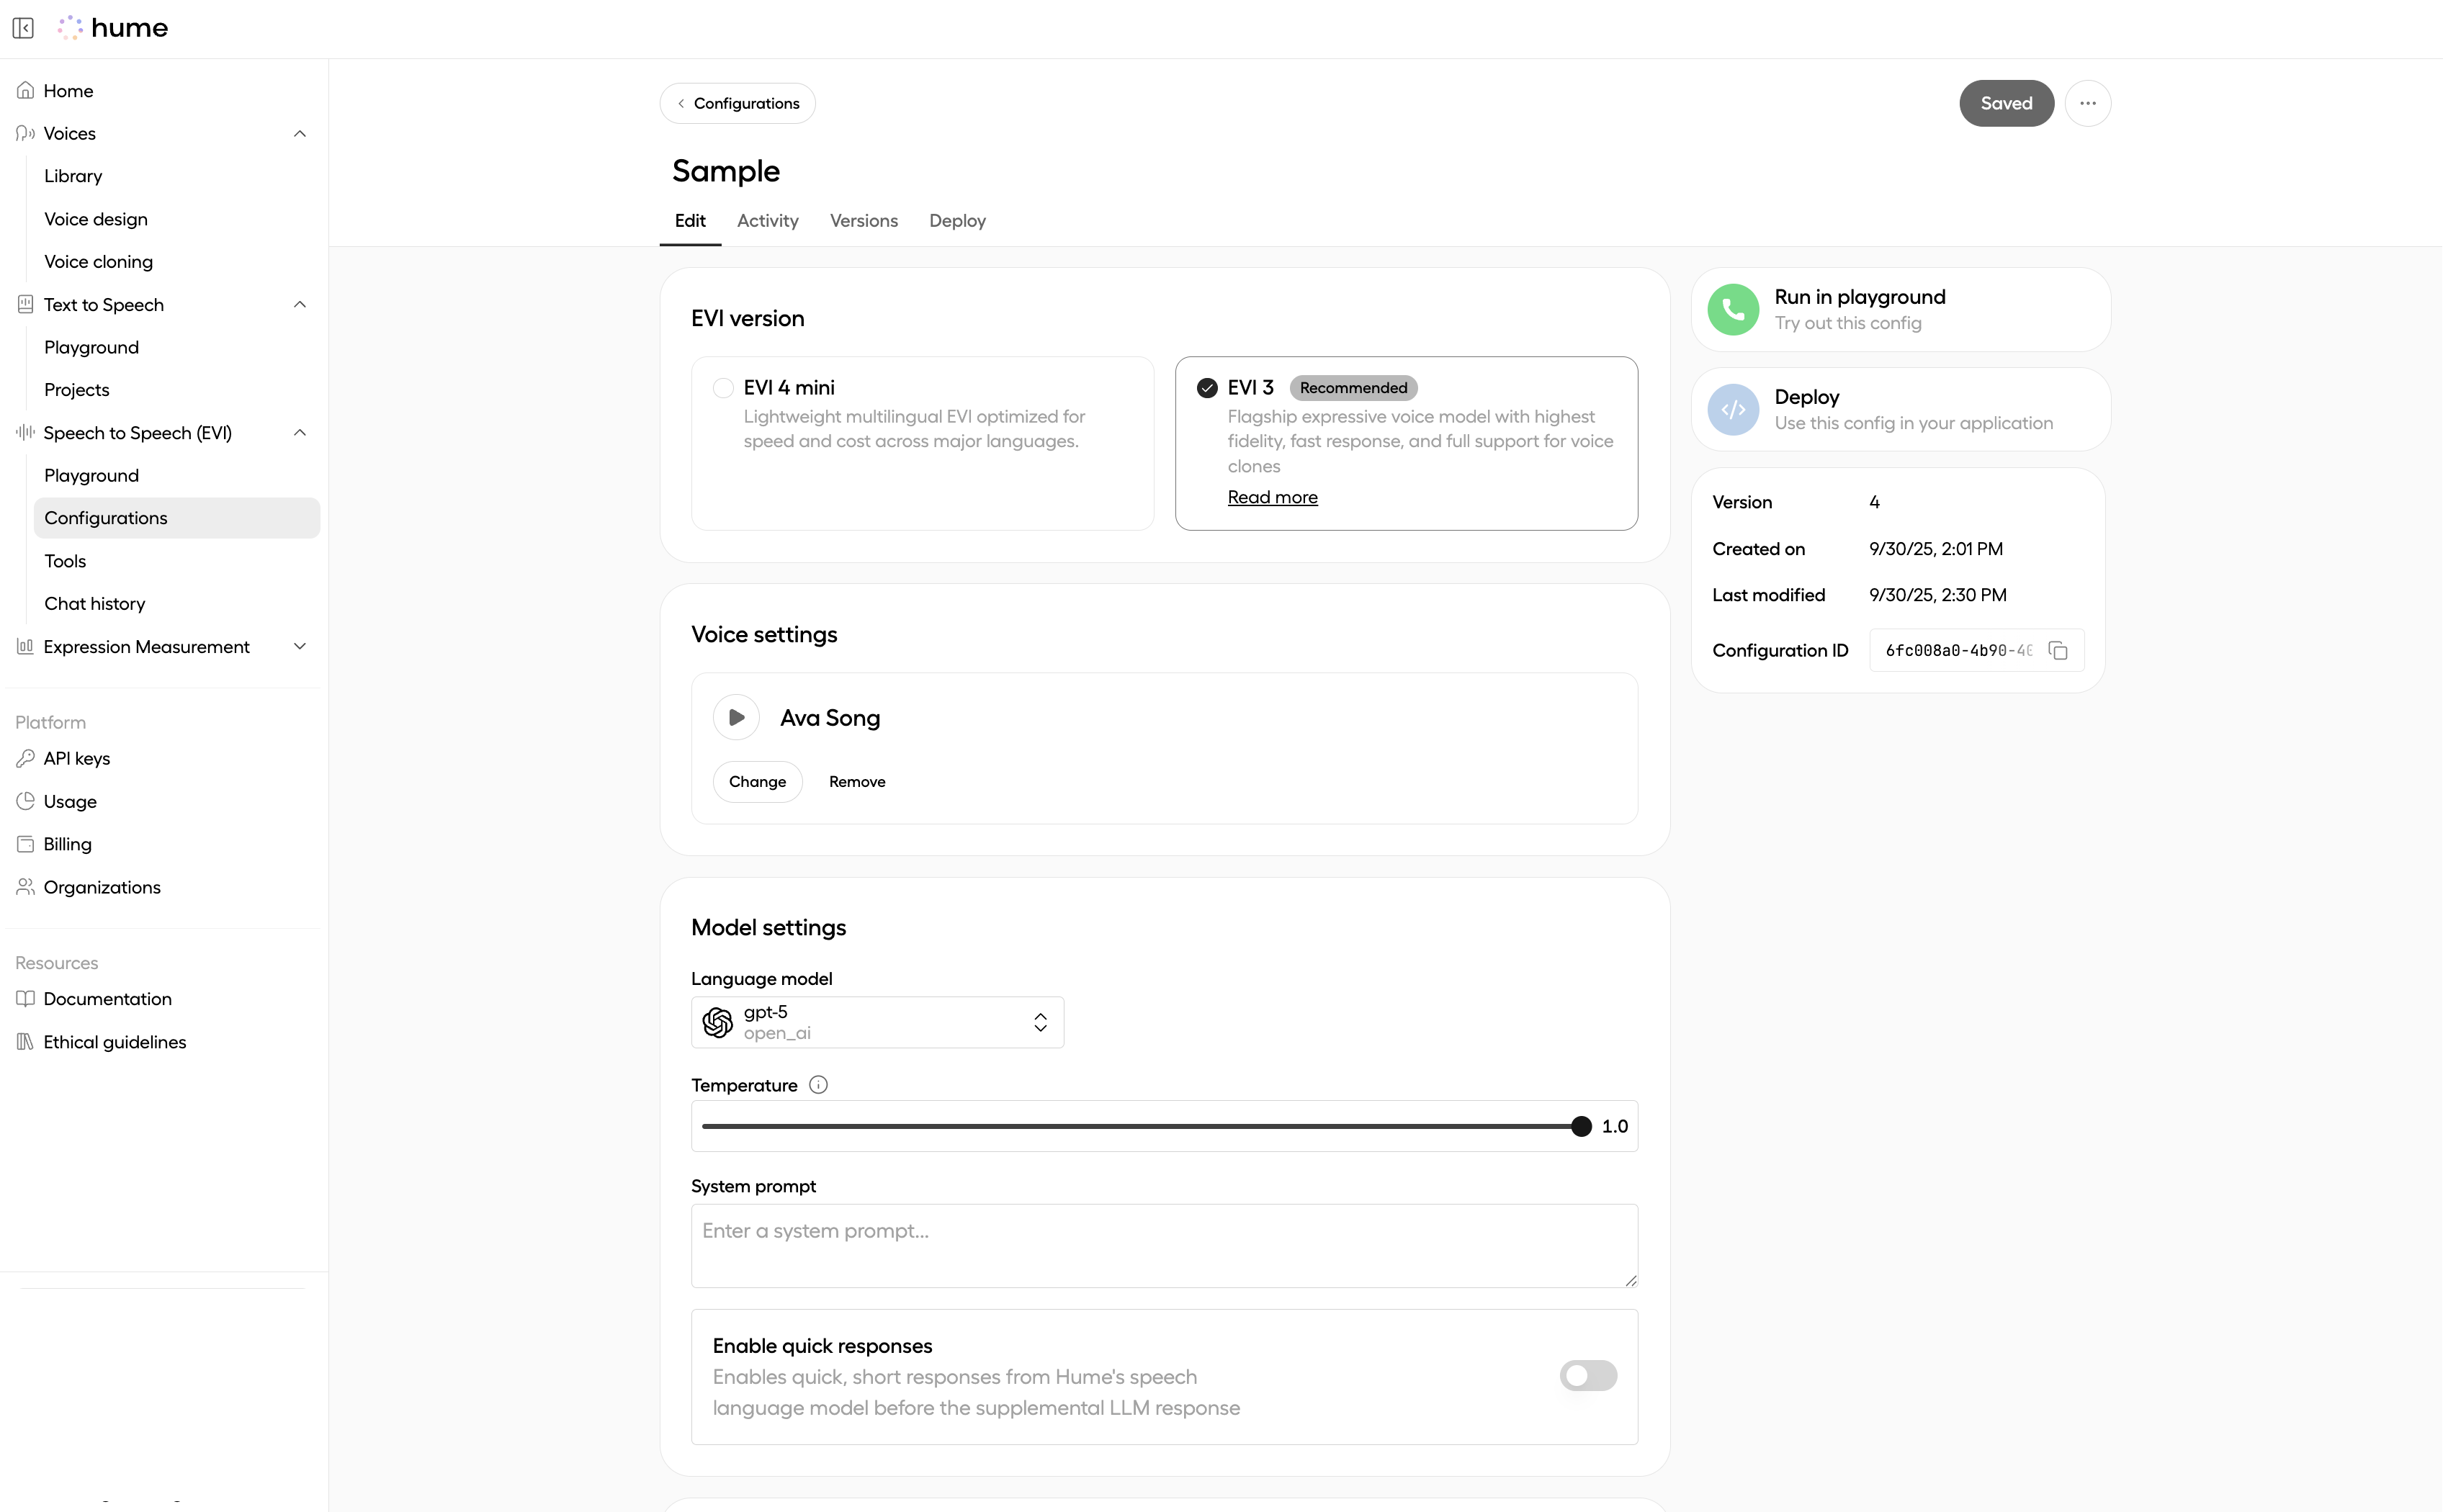The height and width of the screenshot is (1512, 2443).
Task: Click the Read more link for EVI 3
Action: [1272, 496]
